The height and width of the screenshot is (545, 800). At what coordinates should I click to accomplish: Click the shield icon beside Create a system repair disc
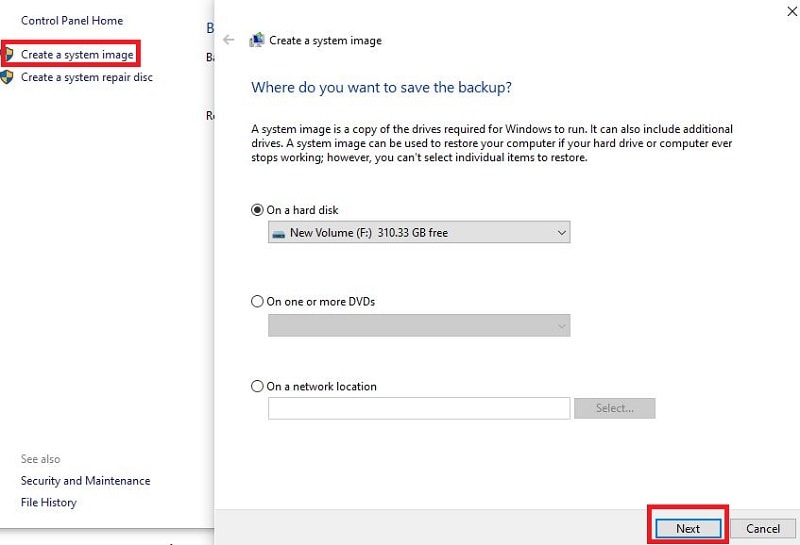[x=7, y=77]
